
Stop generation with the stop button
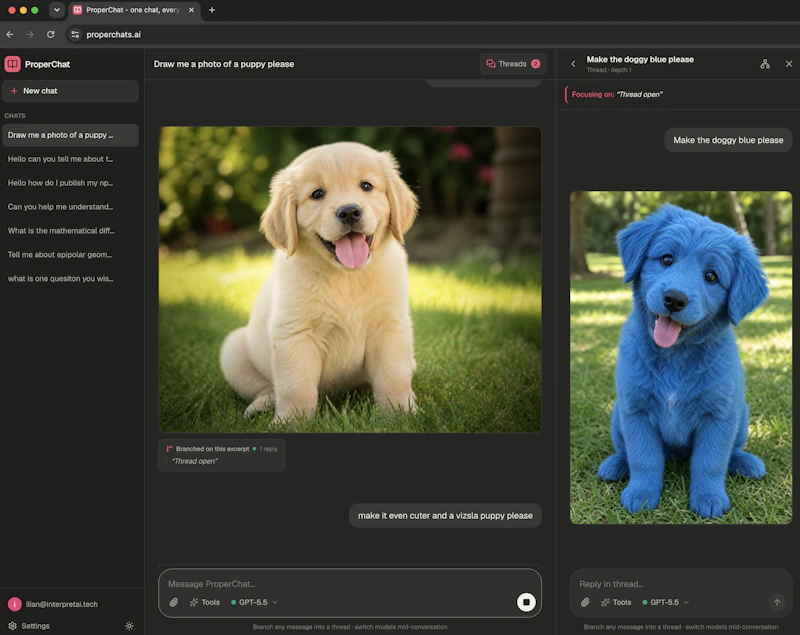pyautogui.click(x=526, y=602)
